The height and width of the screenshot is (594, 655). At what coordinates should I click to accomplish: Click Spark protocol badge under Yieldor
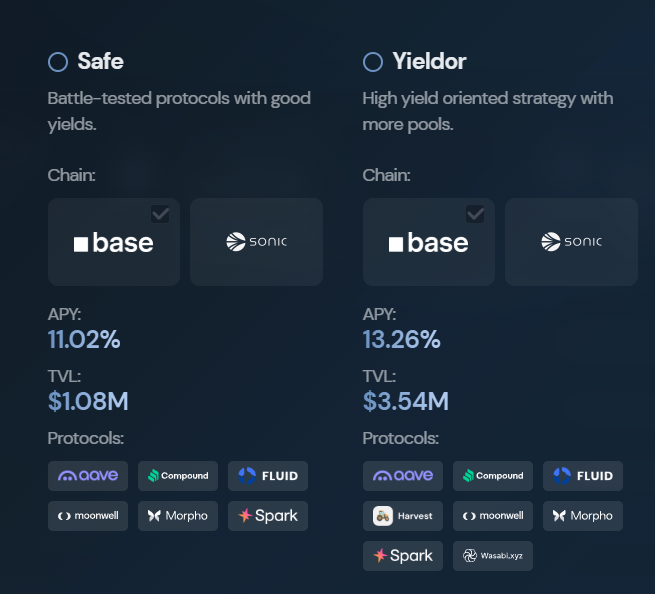click(x=403, y=555)
